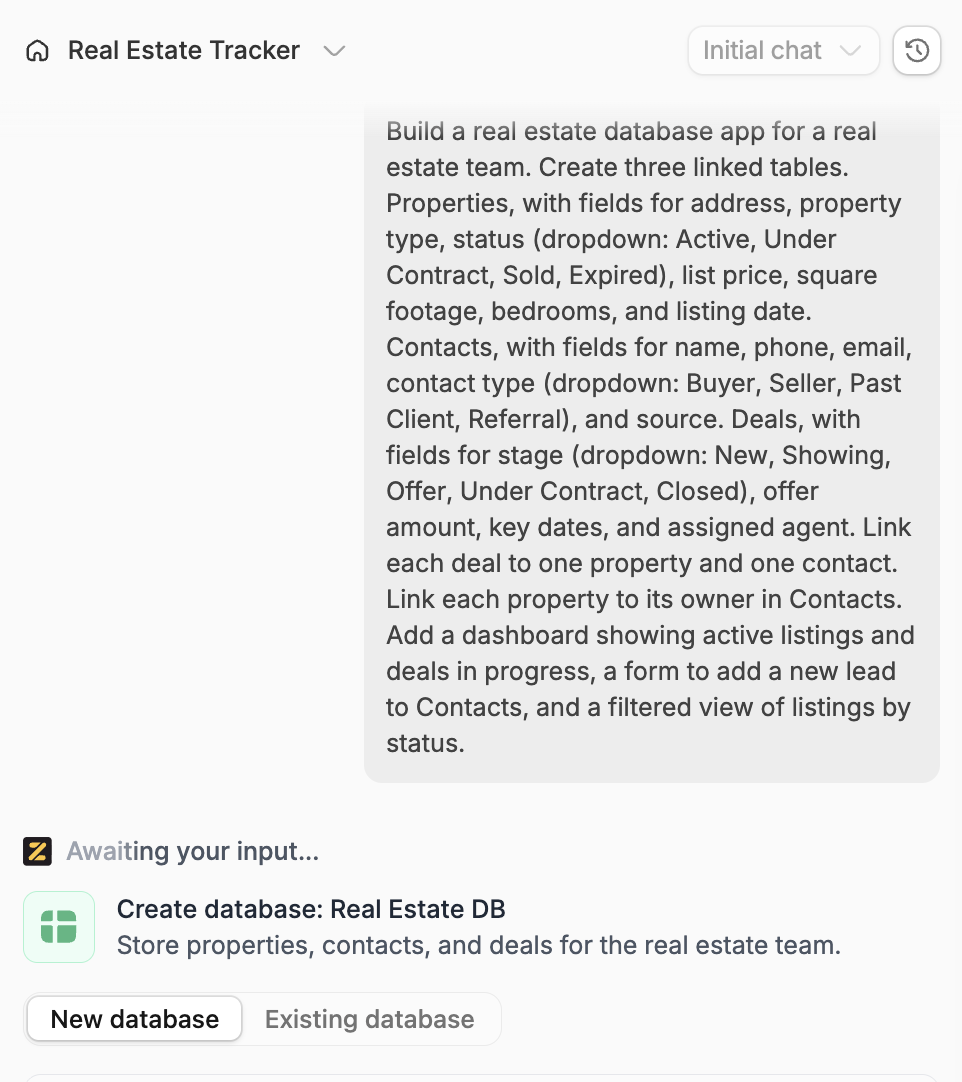Click the chevron inside Initial chat selector
Image resolution: width=962 pixels, height=1082 pixels.
850,50
